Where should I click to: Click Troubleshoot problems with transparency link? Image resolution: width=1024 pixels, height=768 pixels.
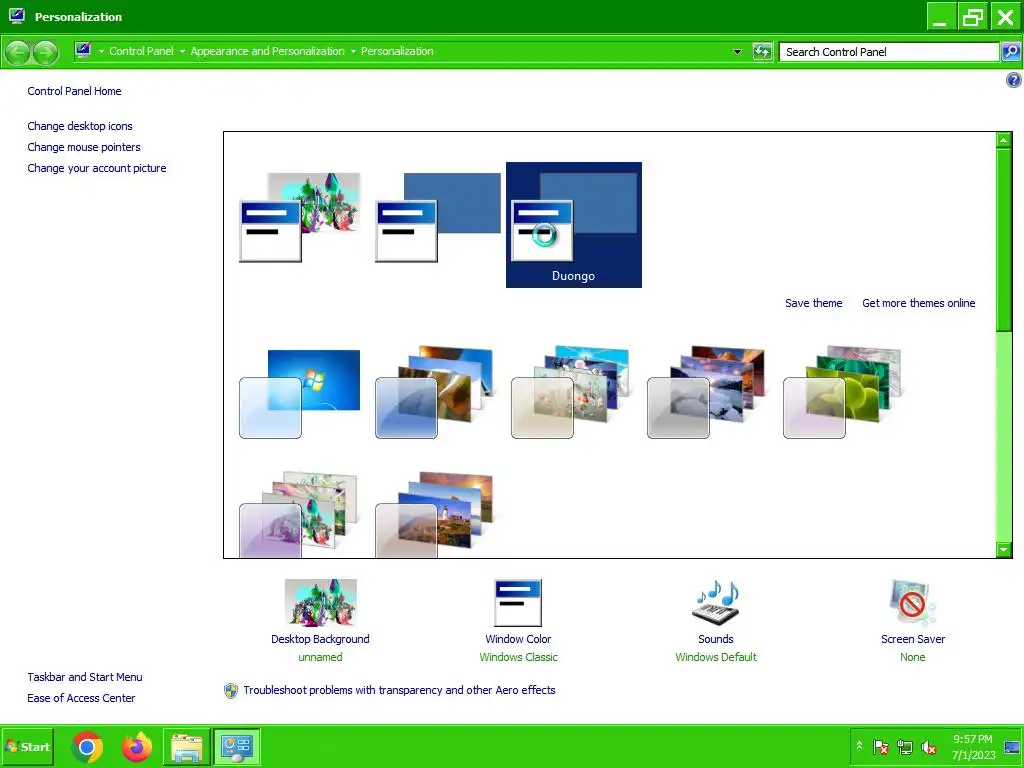pos(399,690)
